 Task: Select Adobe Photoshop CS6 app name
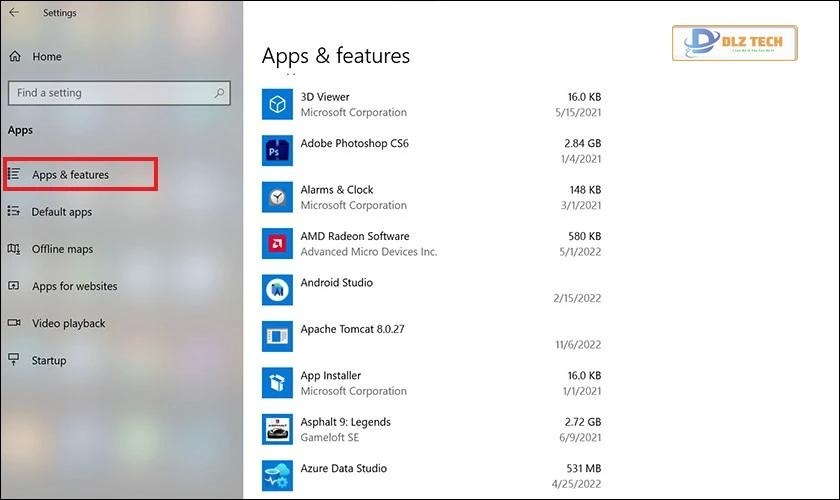pos(354,144)
